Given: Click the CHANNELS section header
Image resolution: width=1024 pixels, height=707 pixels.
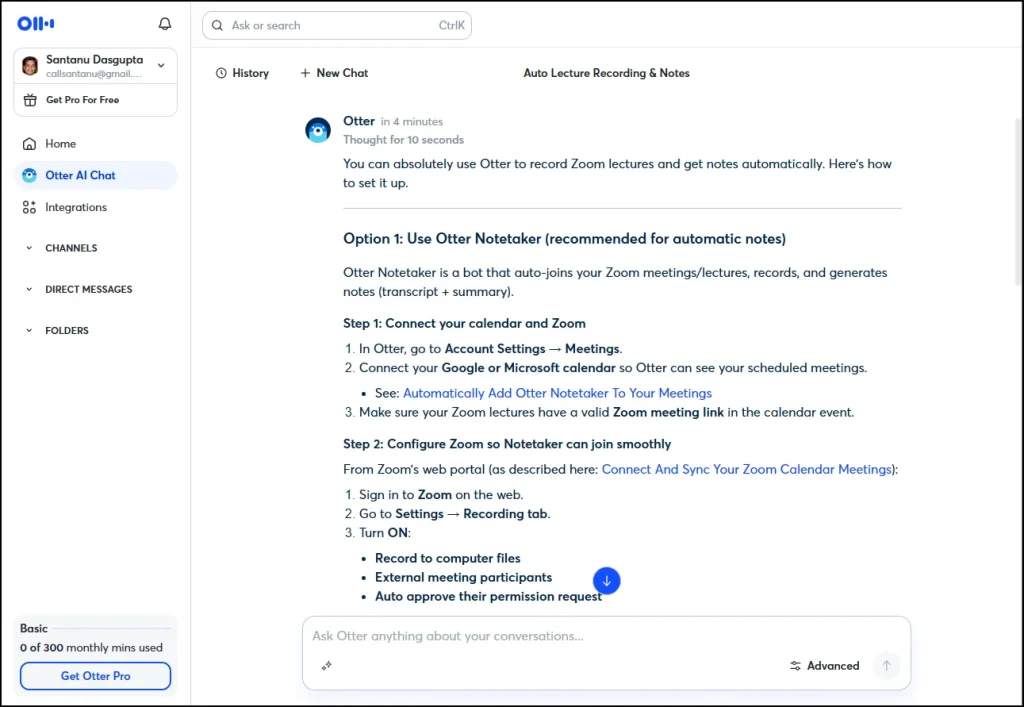Looking at the screenshot, I should [71, 248].
